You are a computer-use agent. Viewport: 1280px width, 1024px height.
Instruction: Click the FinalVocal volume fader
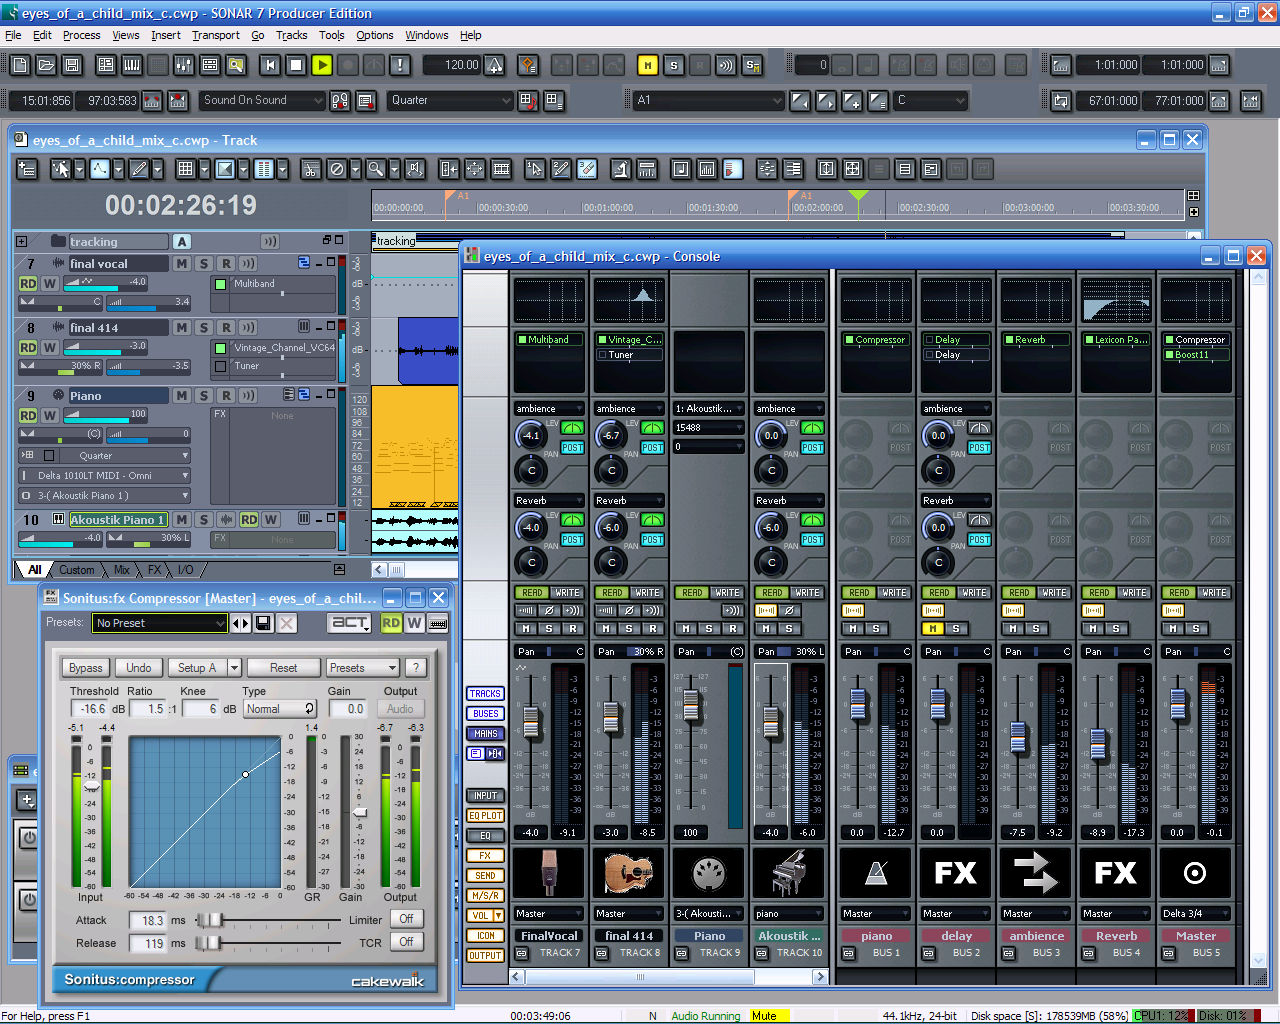tap(531, 722)
